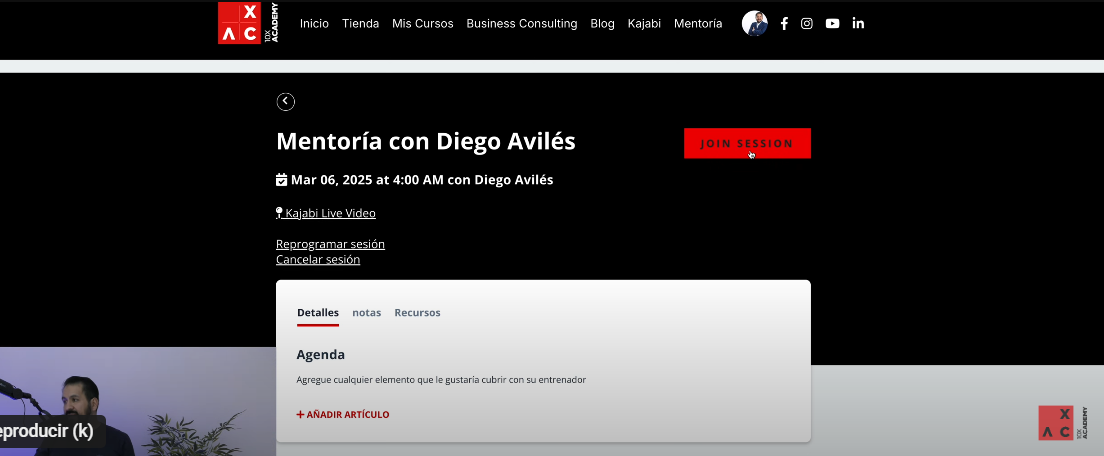This screenshot has height=456, width=1104.
Task: Open Mis Cursos menu item
Action: coord(422,23)
